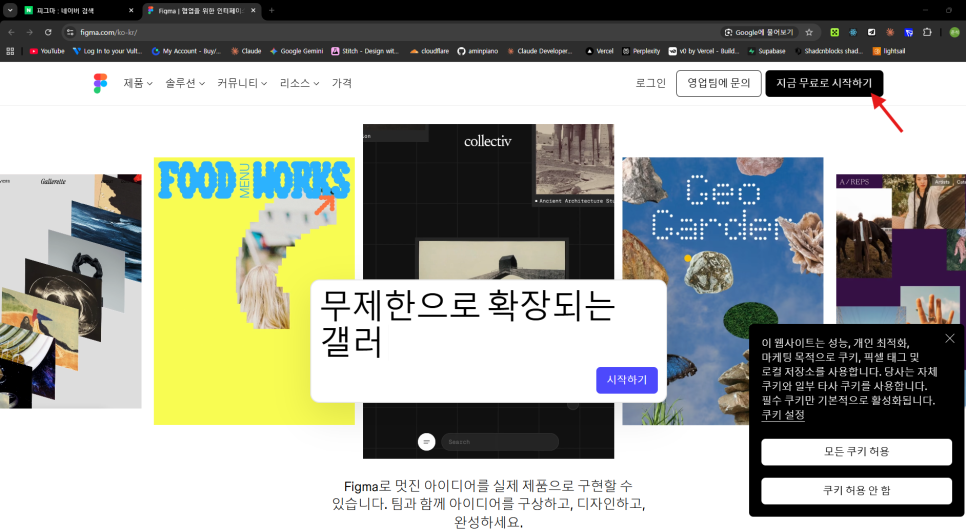Open the Claude bookmark
Screen dimensions: 966x529
(x=246, y=51)
